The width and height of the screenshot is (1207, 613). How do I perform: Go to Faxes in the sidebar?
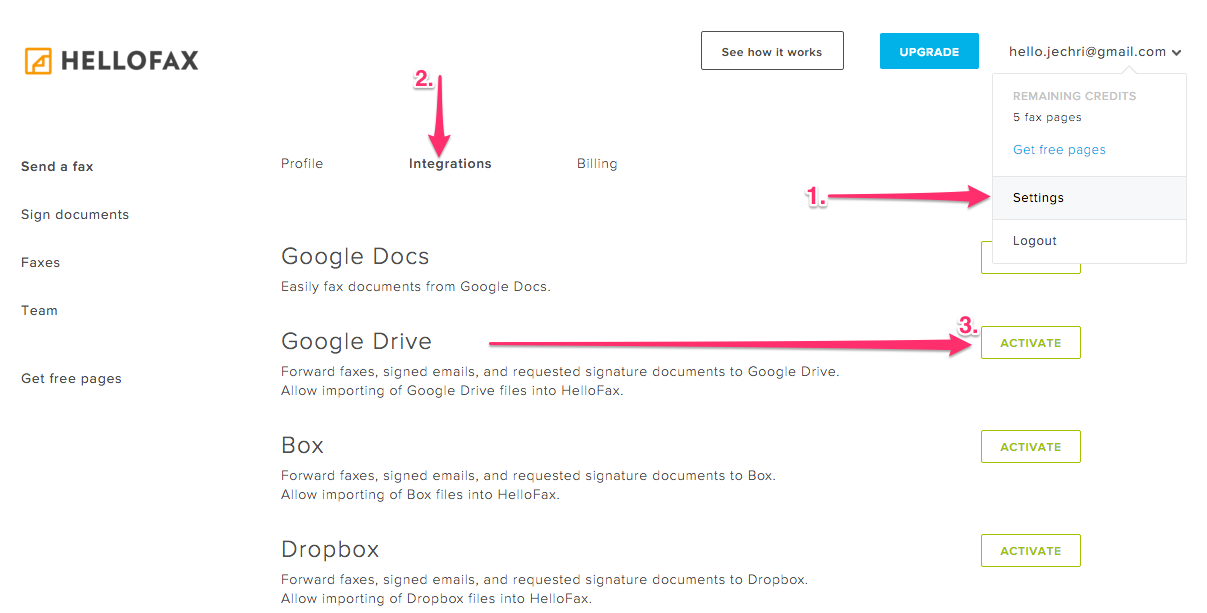(41, 262)
